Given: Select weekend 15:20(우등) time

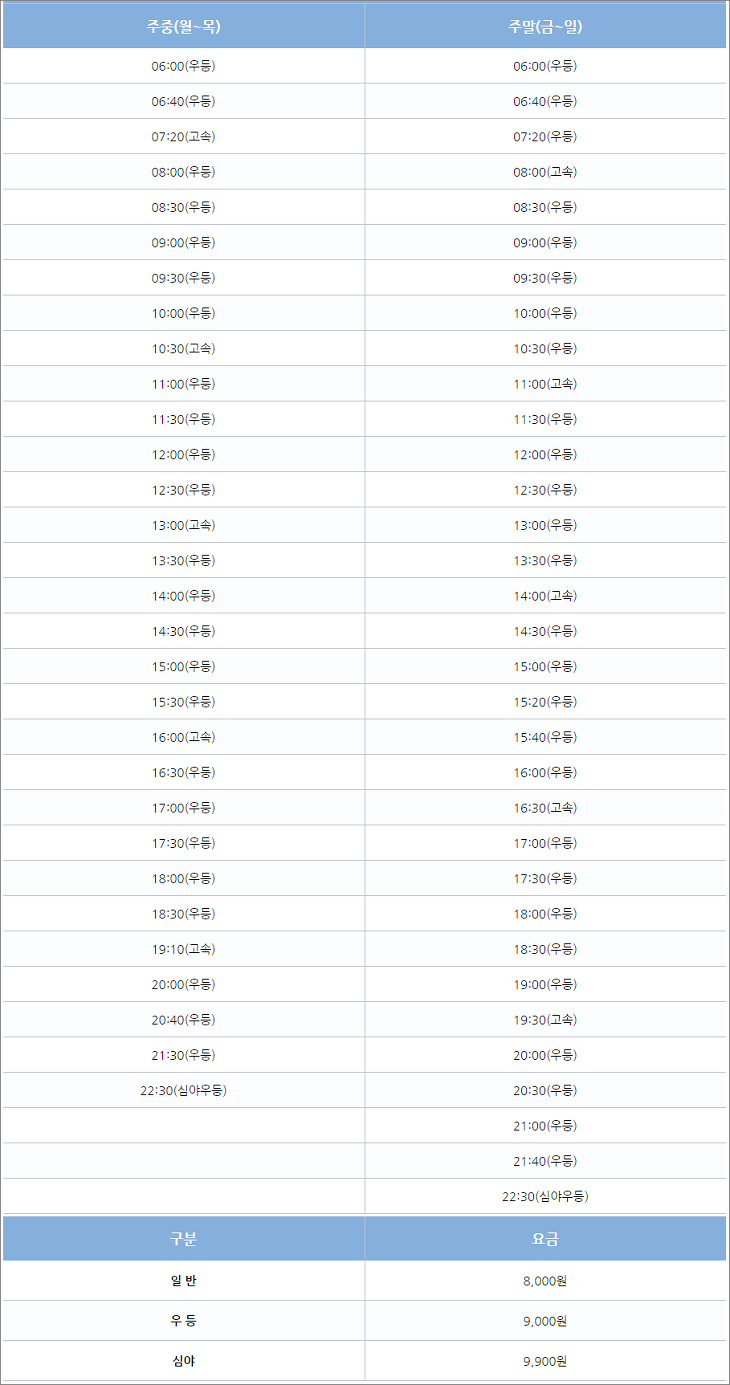Looking at the screenshot, I should pyautogui.click(x=545, y=702).
